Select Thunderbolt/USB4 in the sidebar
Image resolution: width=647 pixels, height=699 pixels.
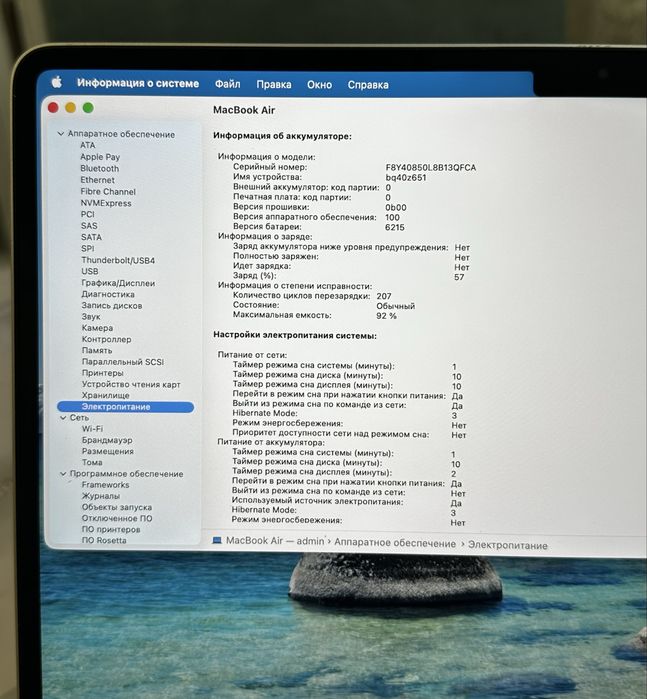(118, 260)
